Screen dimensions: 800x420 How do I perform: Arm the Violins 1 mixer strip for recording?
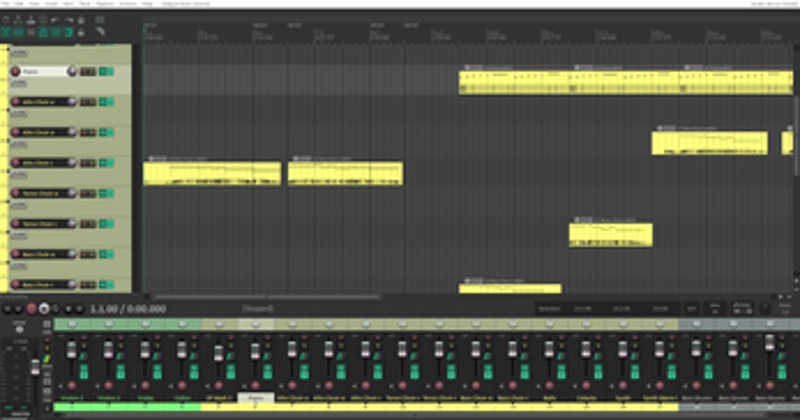[71, 386]
